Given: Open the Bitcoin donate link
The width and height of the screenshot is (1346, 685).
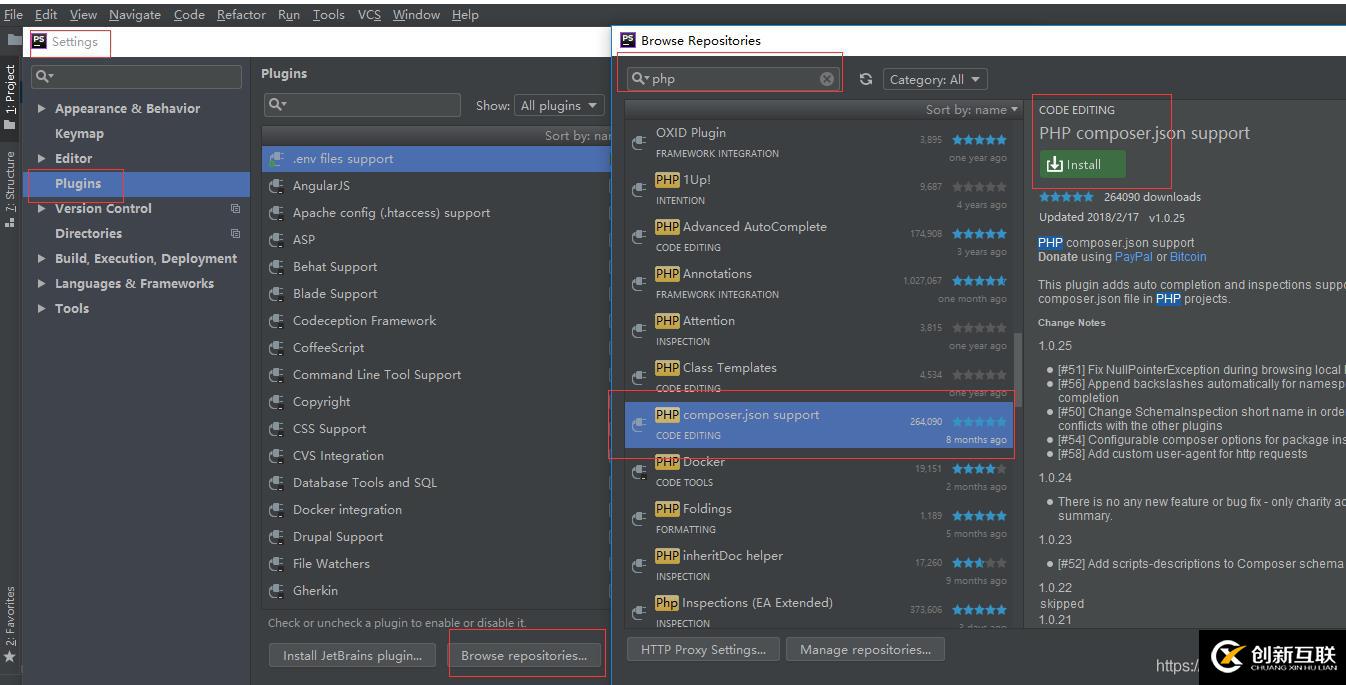Looking at the screenshot, I should [x=1188, y=257].
